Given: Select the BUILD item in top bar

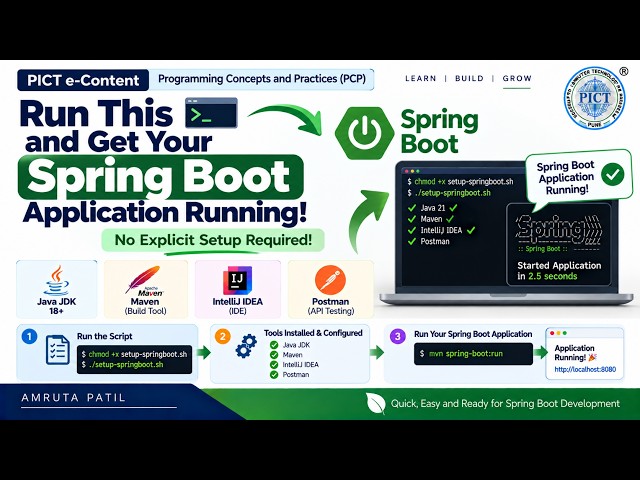Looking at the screenshot, I should [x=469, y=78].
